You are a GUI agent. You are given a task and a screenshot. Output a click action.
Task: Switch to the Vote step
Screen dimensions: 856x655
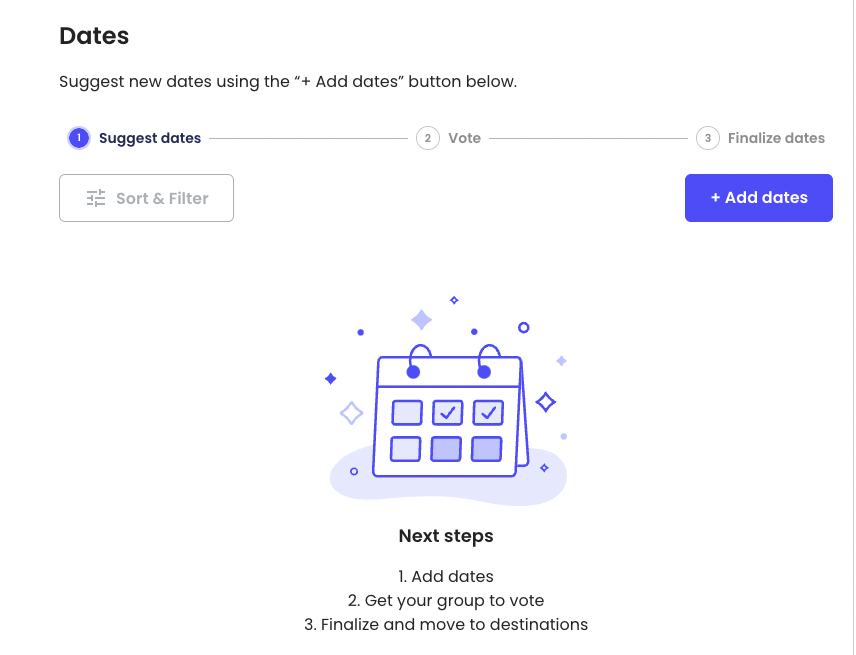coord(464,138)
